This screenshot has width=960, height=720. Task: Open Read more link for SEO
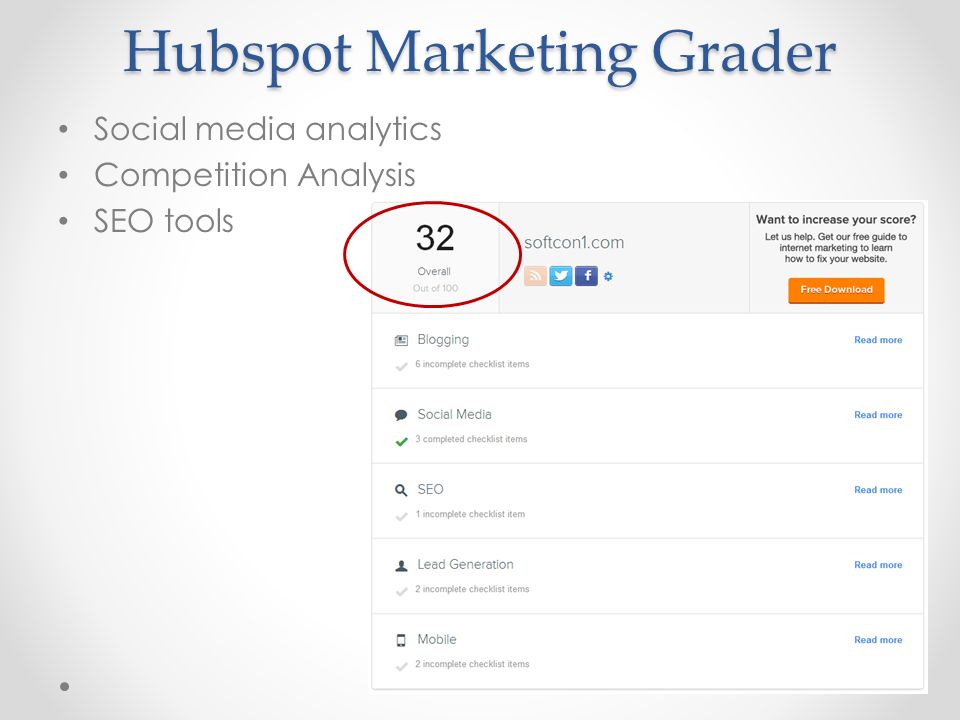point(878,490)
